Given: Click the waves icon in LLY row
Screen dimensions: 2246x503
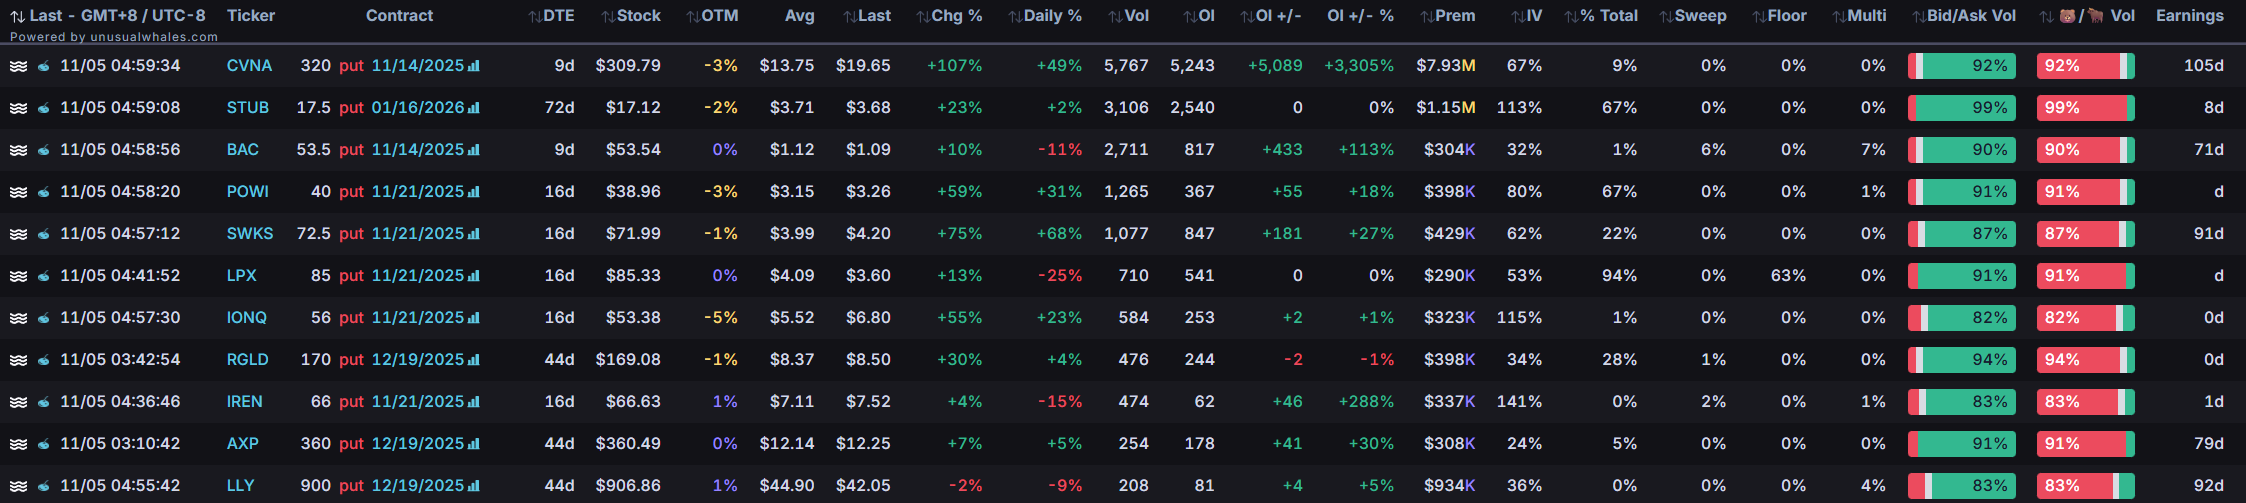Looking at the screenshot, I should (x=18, y=486).
